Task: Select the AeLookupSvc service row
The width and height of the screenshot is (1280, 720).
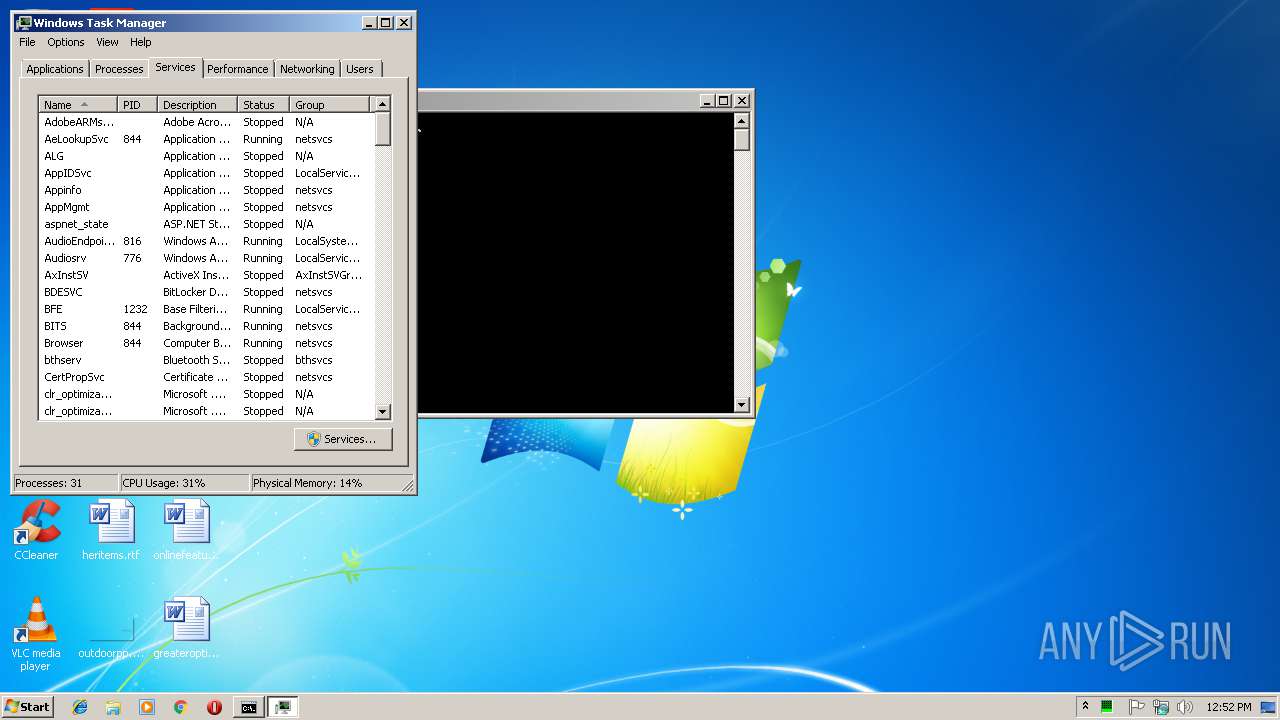Action: pos(205,139)
